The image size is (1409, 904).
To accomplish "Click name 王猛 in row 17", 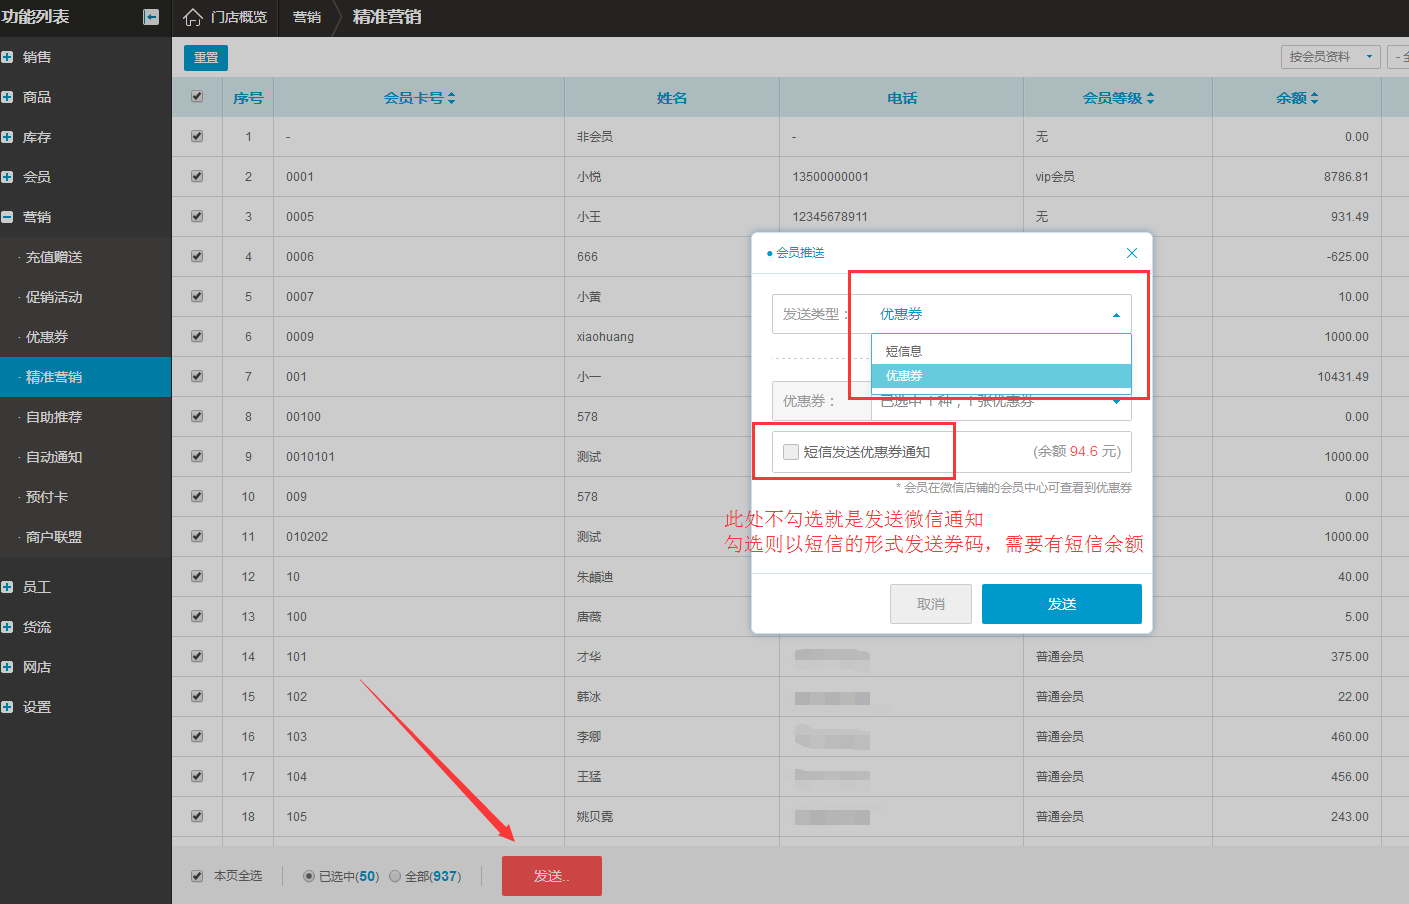I will point(589,777).
